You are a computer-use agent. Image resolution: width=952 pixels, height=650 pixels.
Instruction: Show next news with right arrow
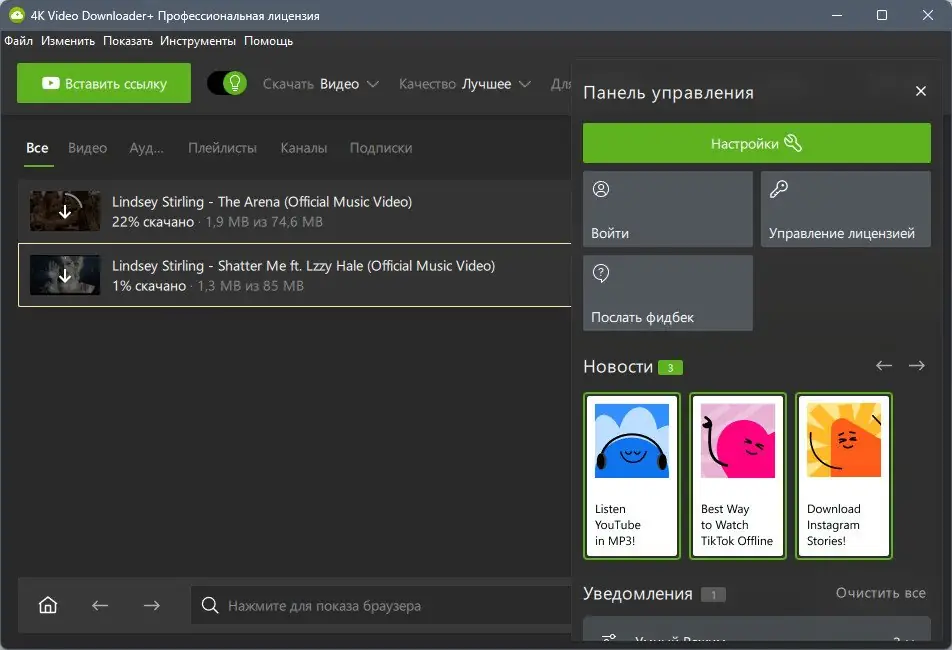pos(917,366)
